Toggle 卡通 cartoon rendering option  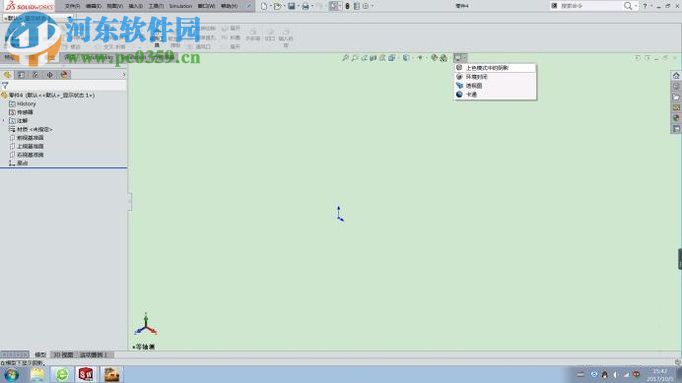coord(495,94)
